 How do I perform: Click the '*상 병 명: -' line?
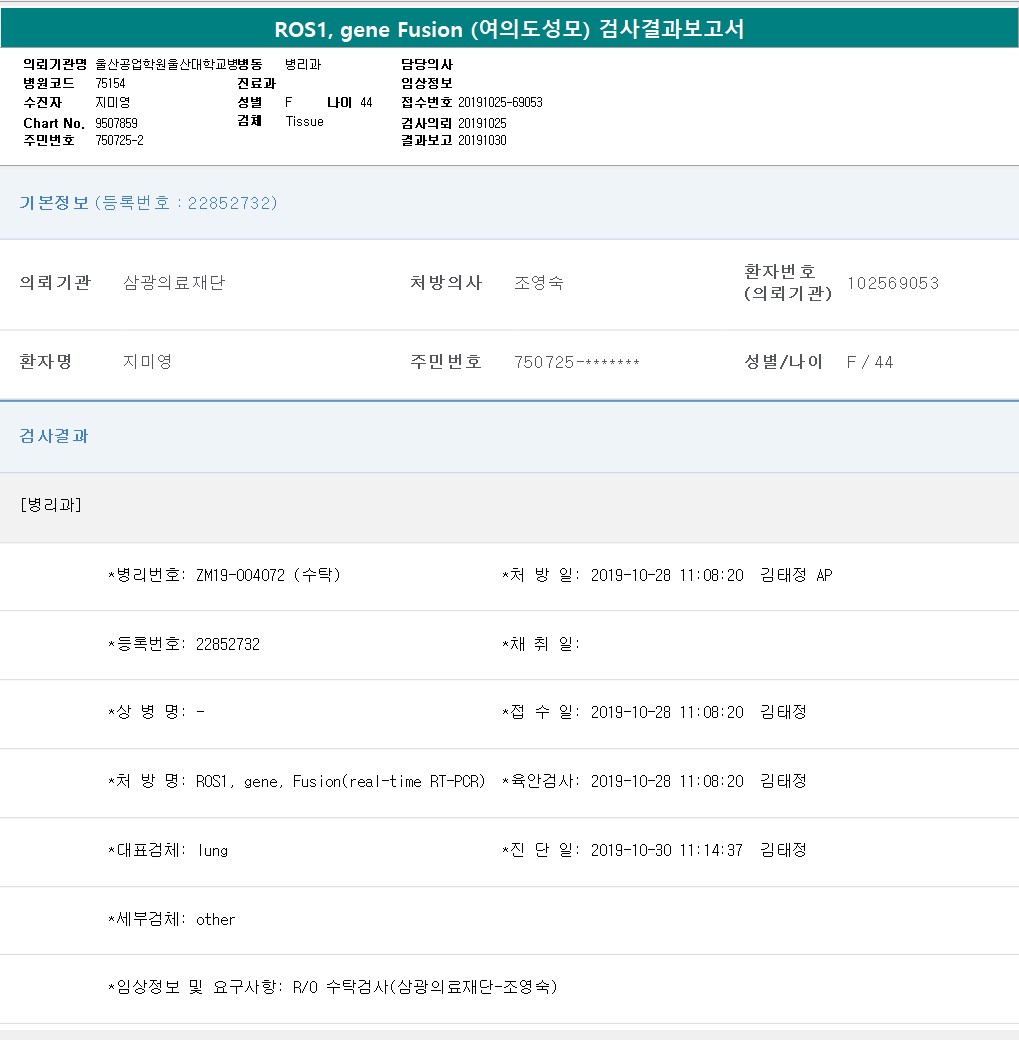coord(157,712)
